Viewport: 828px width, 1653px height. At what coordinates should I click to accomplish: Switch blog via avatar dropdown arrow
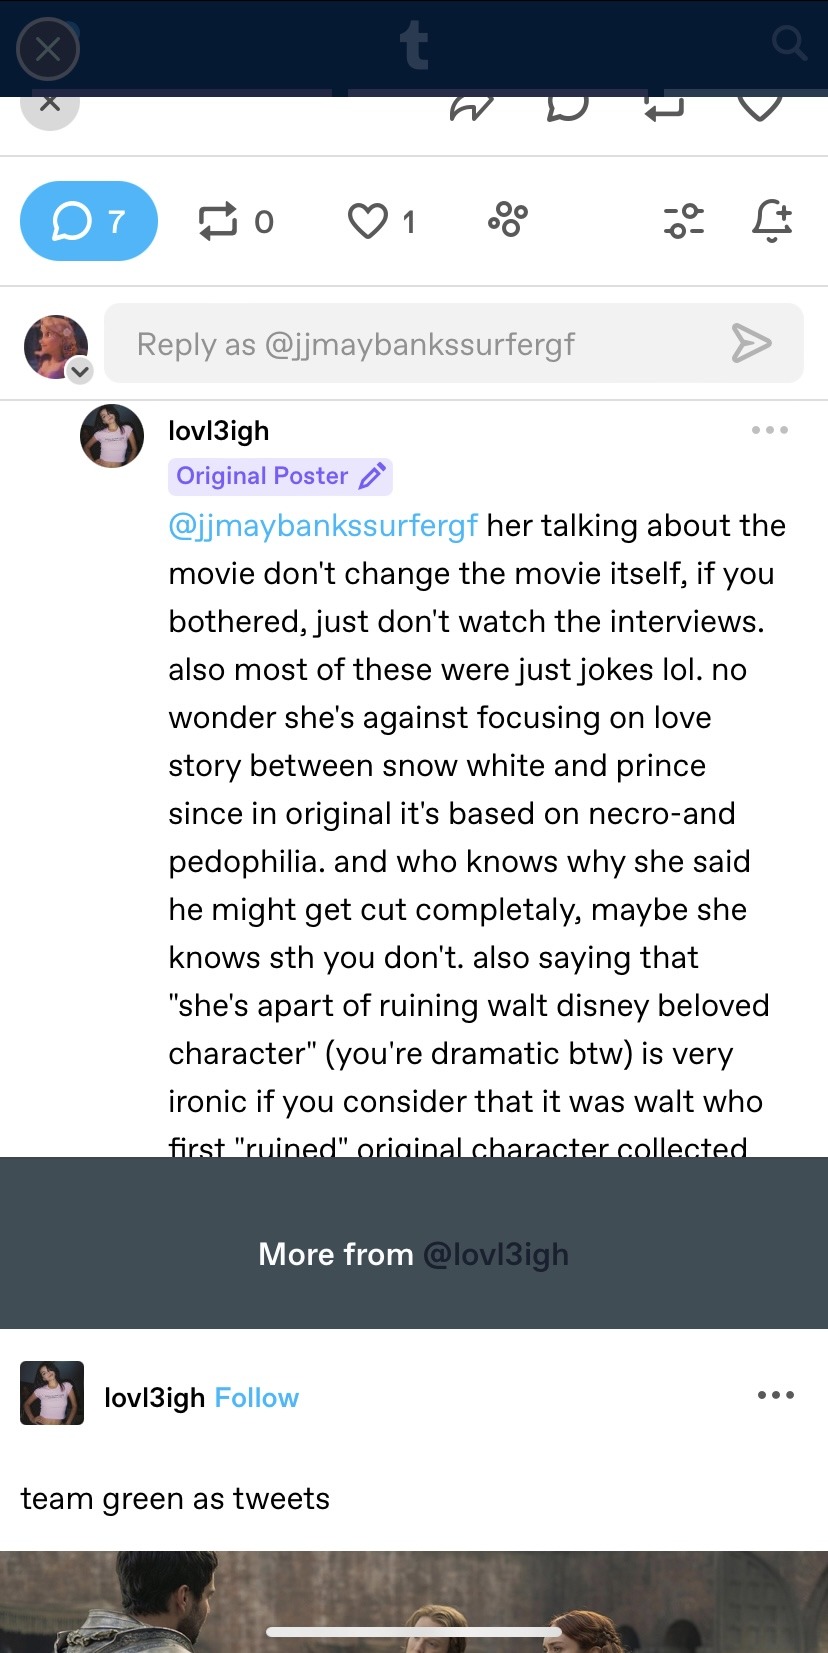80,371
